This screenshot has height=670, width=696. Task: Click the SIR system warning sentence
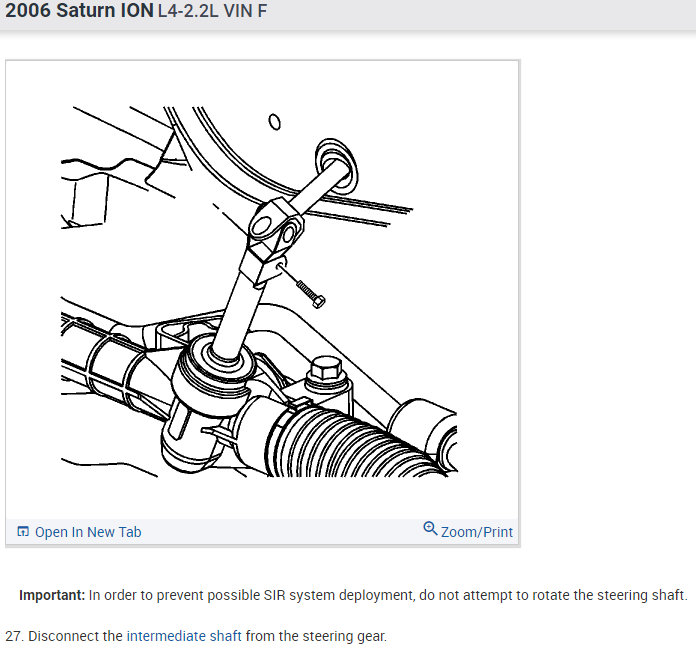[x=388, y=595]
